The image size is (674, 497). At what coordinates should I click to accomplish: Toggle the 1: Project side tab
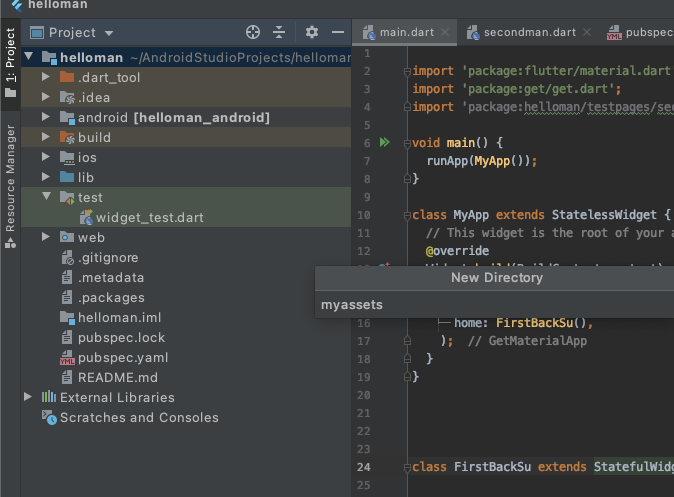point(10,63)
